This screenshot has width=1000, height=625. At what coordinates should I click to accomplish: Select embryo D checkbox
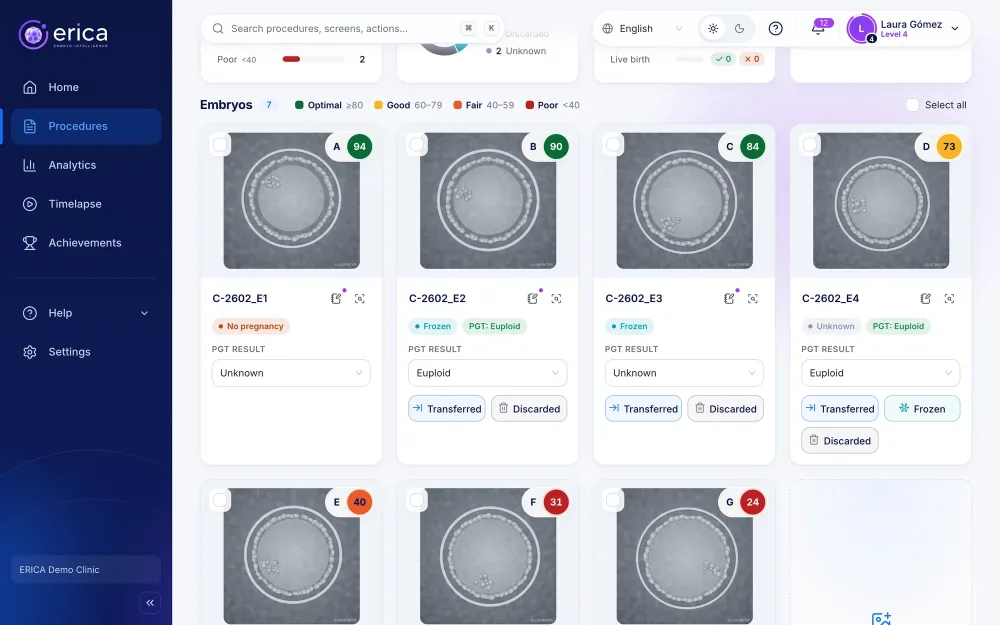(809, 145)
